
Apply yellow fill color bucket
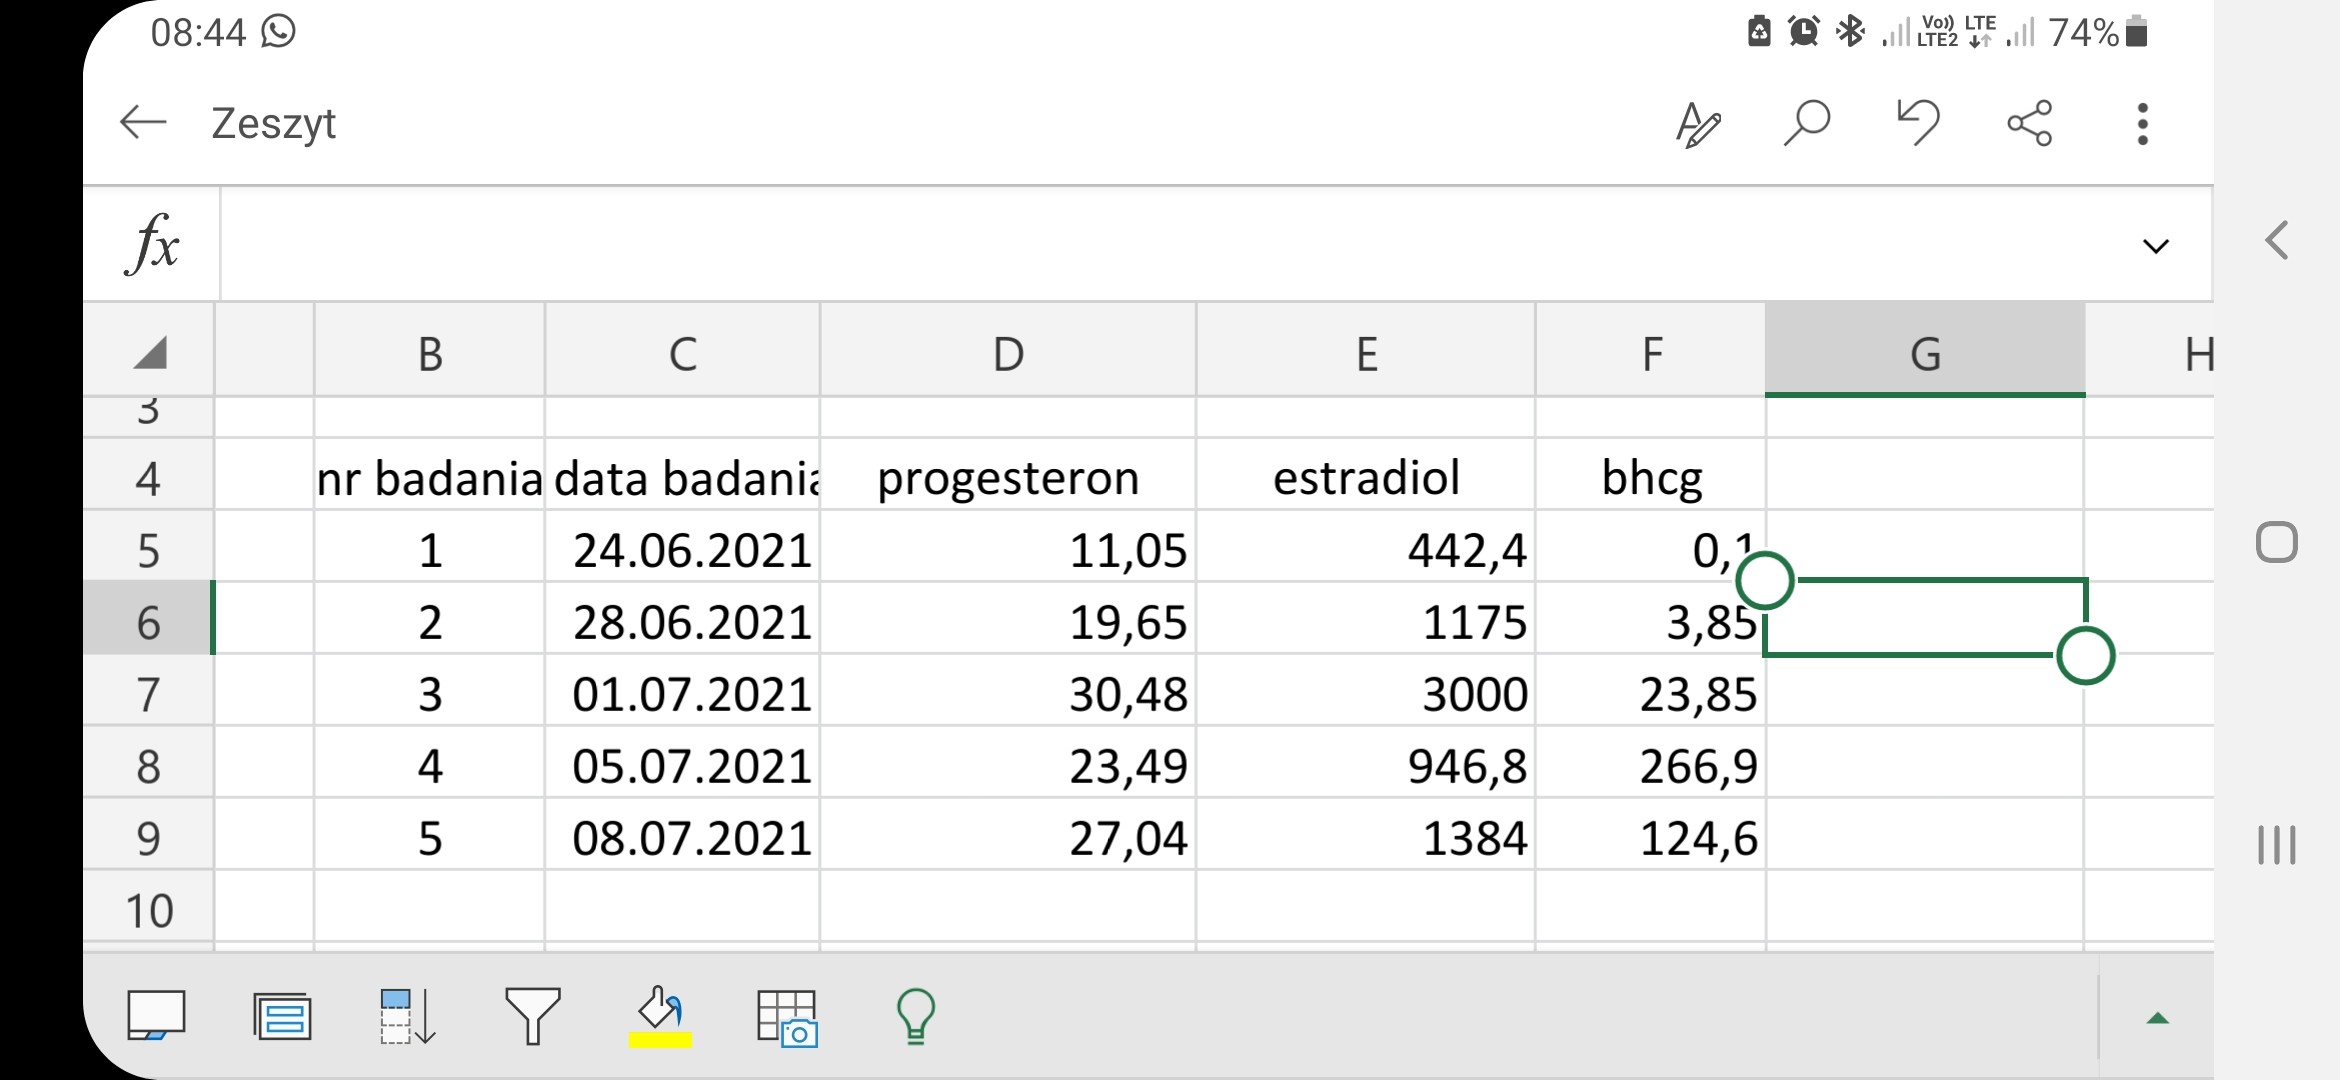(x=660, y=1017)
